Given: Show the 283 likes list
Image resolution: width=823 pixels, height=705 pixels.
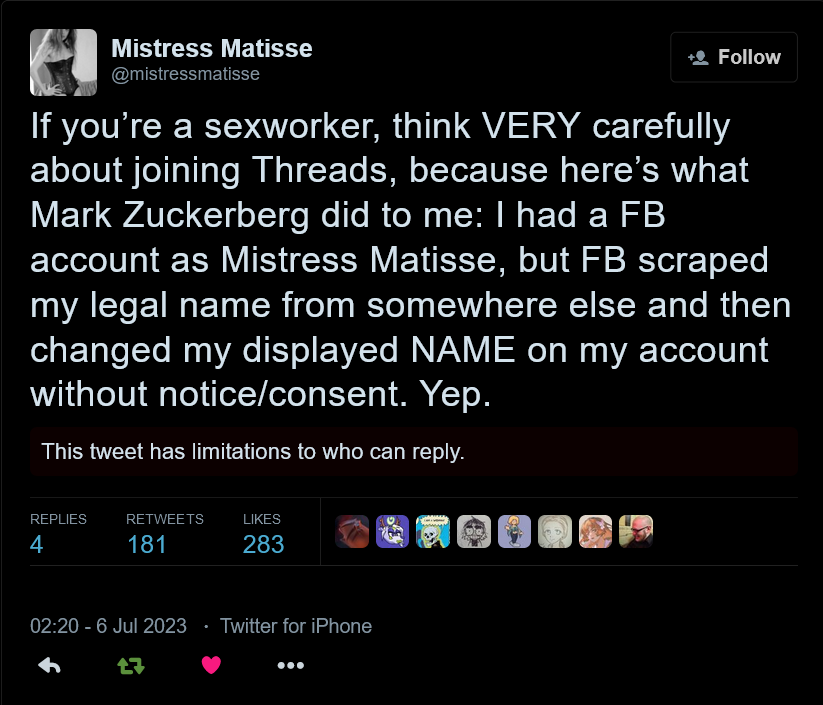Looking at the screenshot, I should click(x=263, y=544).
